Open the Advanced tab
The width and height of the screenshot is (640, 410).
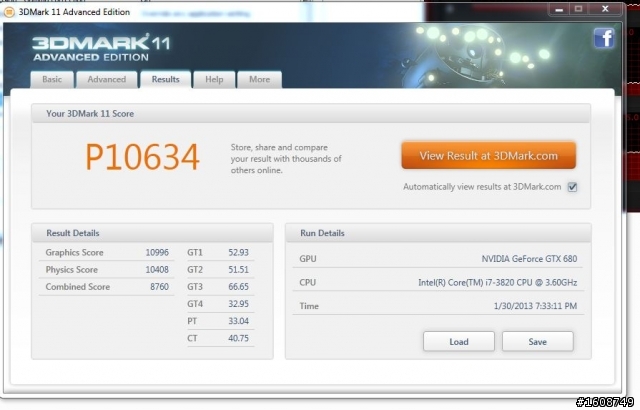pos(107,80)
